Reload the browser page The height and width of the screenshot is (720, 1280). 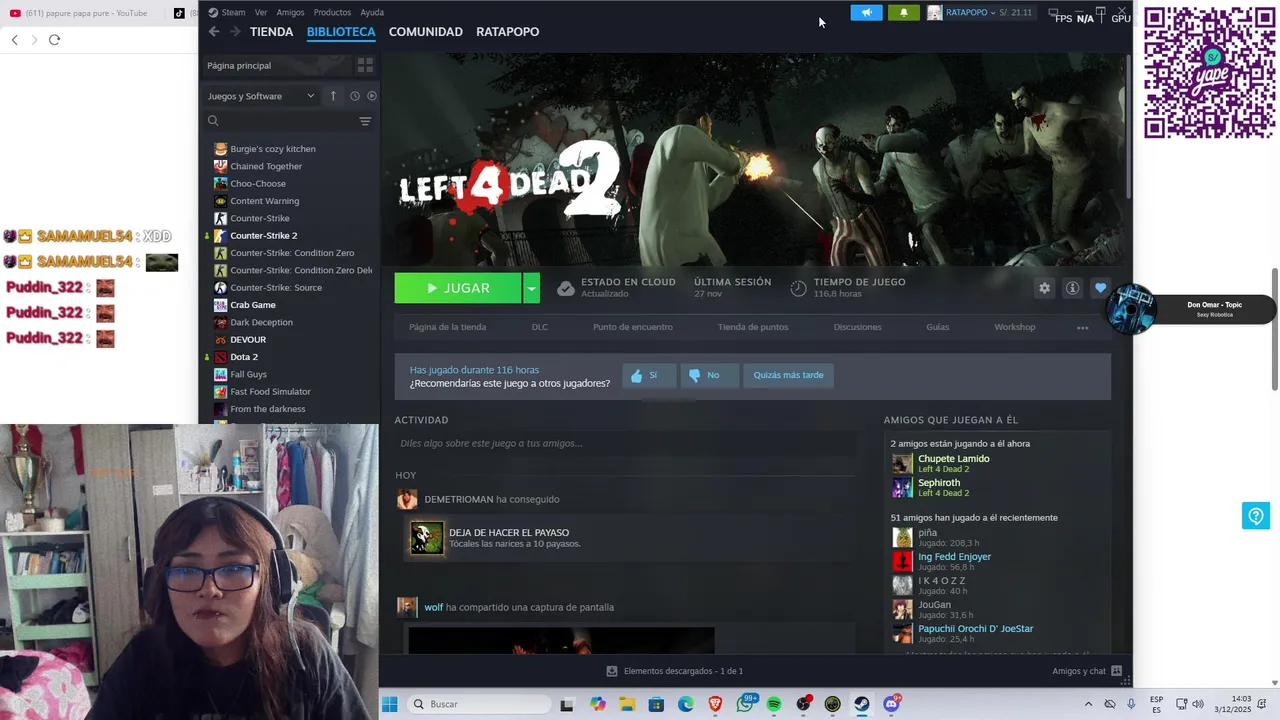tap(54, 40)
